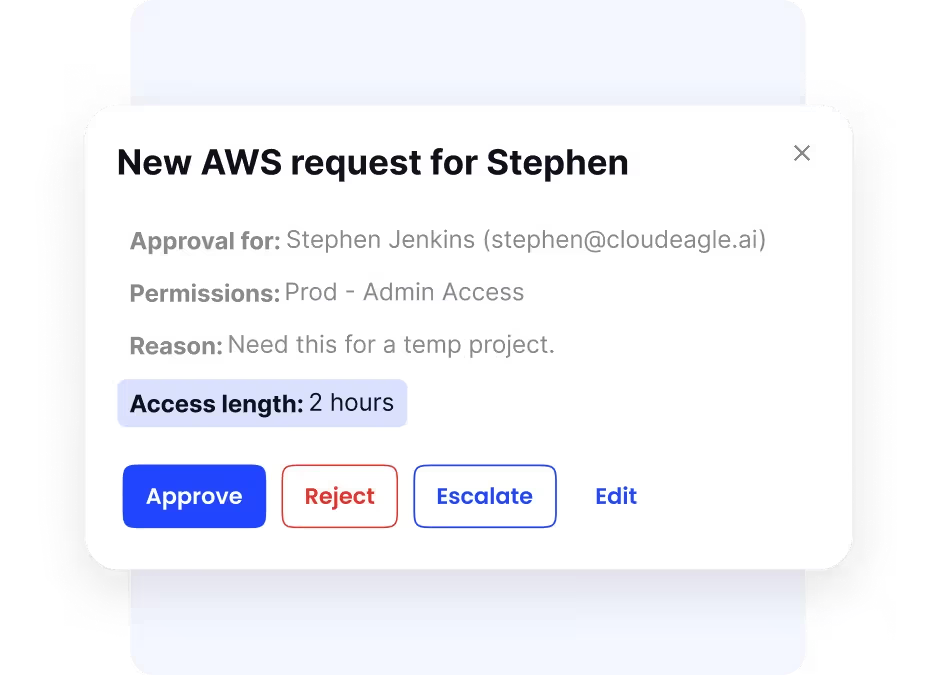Click the reason text about temp project
The height and width of the screenshot is (675, 936).
click(x=391, y=345)
